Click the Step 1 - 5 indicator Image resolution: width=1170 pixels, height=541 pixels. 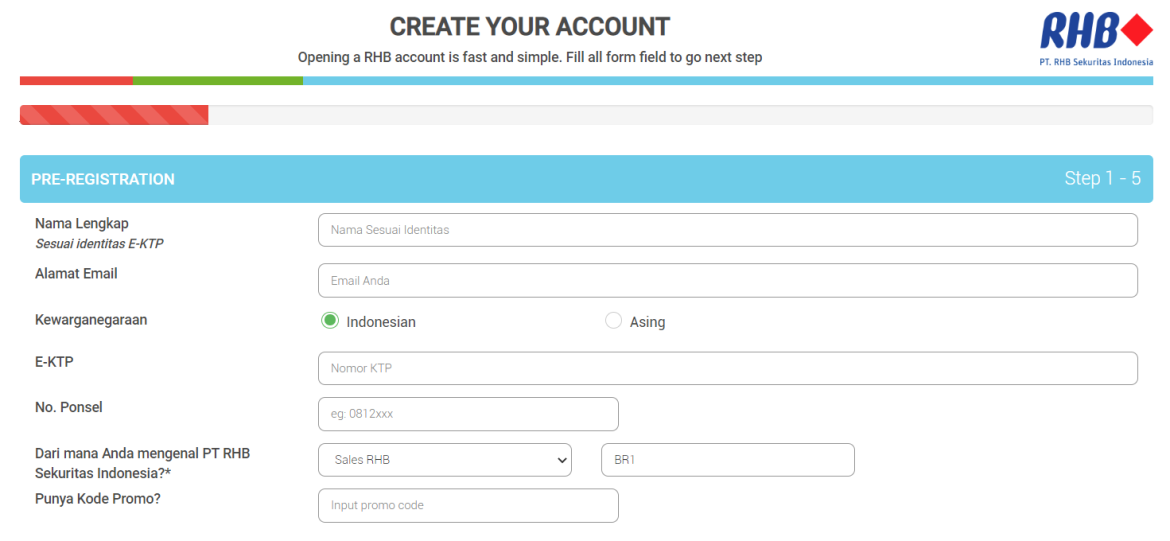pos(1102,179)
